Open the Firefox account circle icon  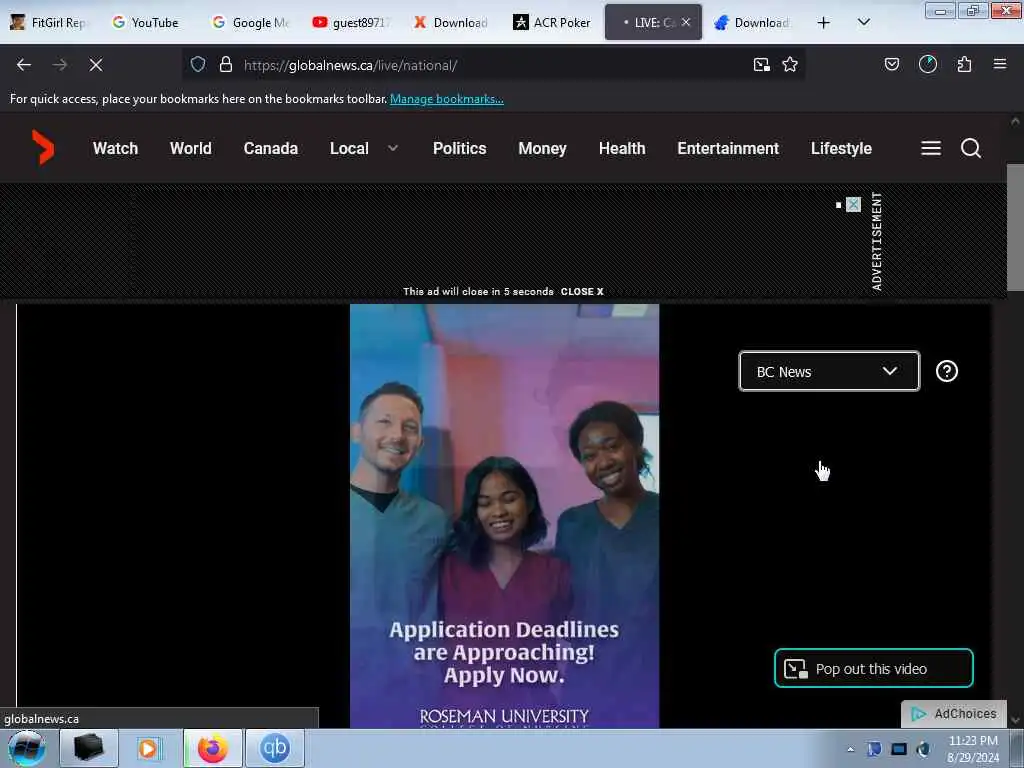click(x=928, y=64)
